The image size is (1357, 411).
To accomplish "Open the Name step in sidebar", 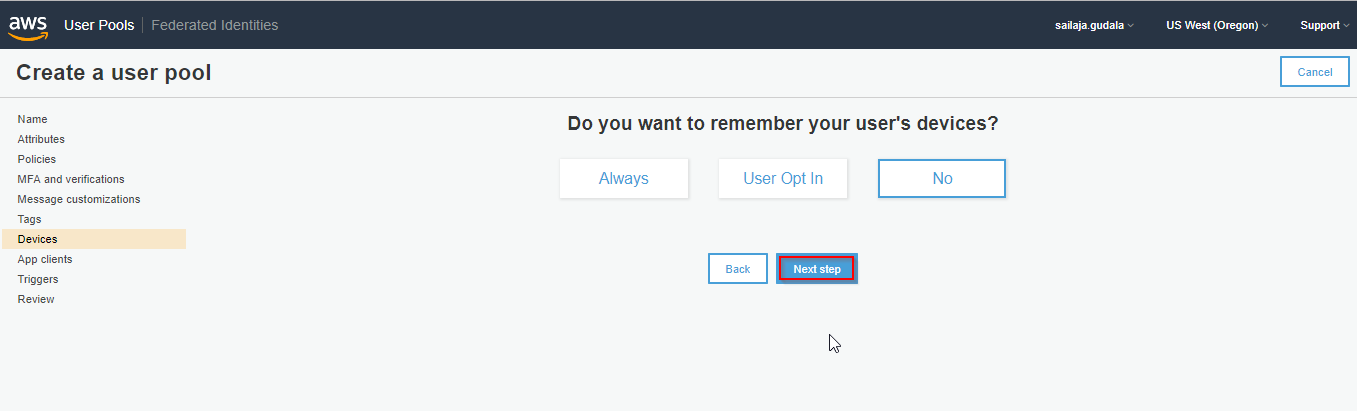I will click(32, 119).
